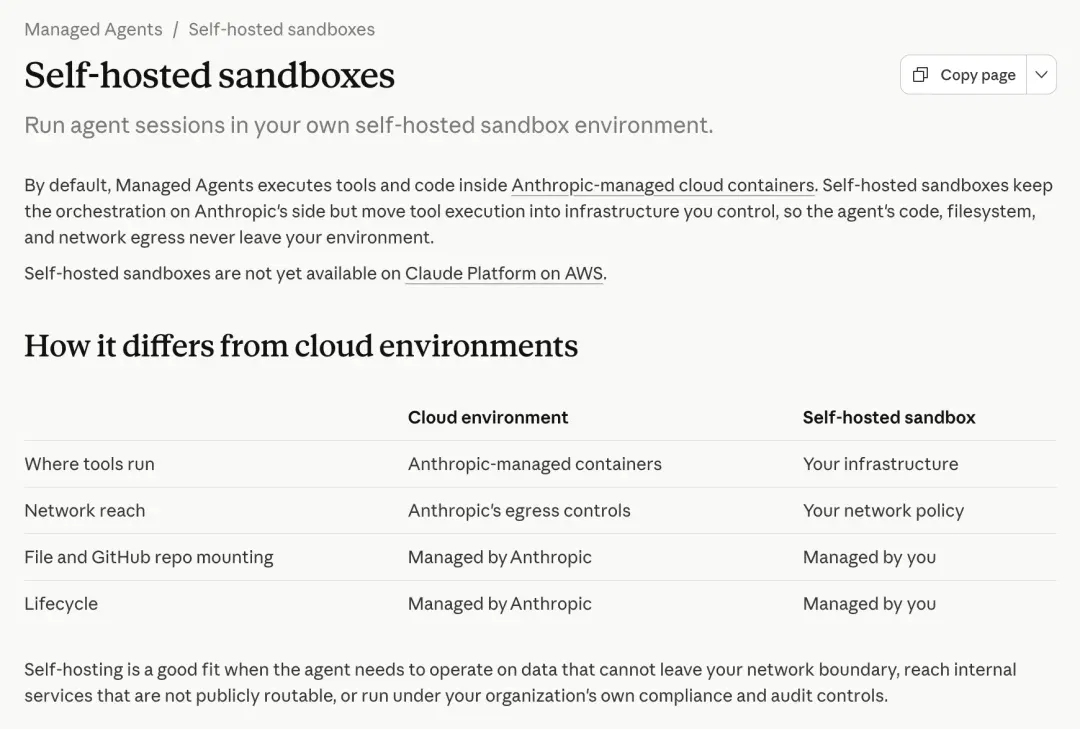The image size is (1080, 729).
Task: Click File and GitHub repo mounting row label
Action: (149, 557)
